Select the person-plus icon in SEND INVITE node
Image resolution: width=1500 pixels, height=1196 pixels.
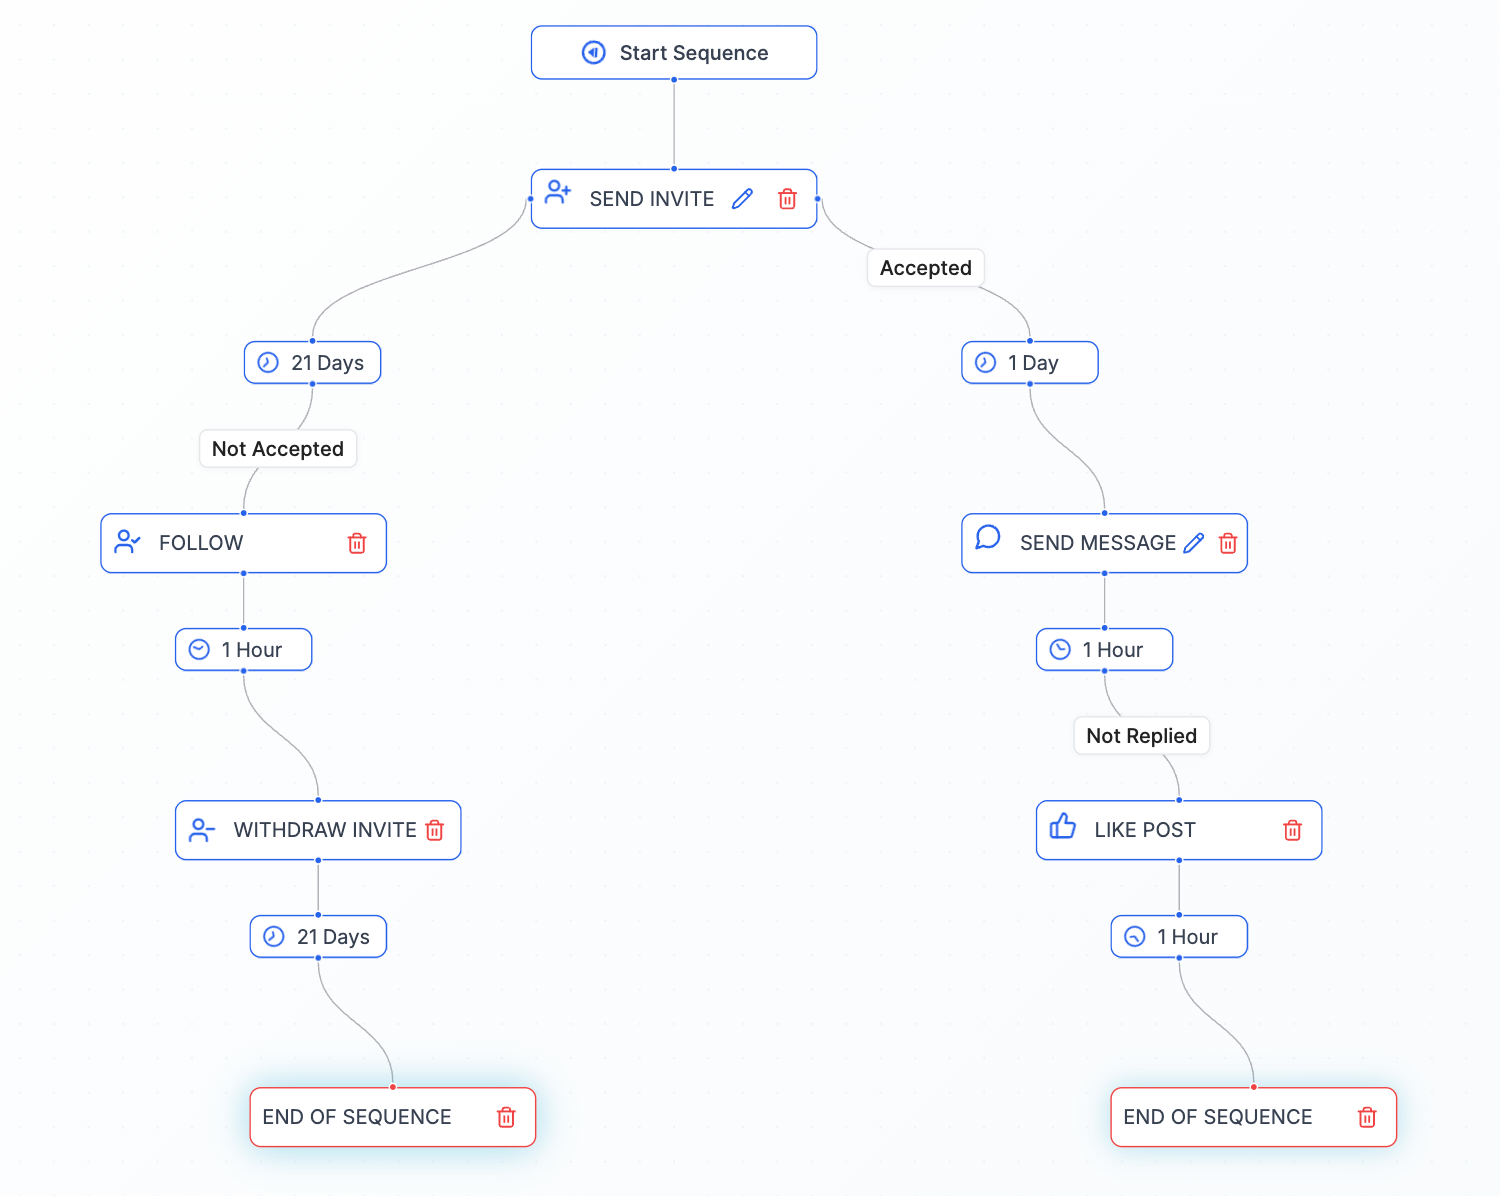pos(557,197)
